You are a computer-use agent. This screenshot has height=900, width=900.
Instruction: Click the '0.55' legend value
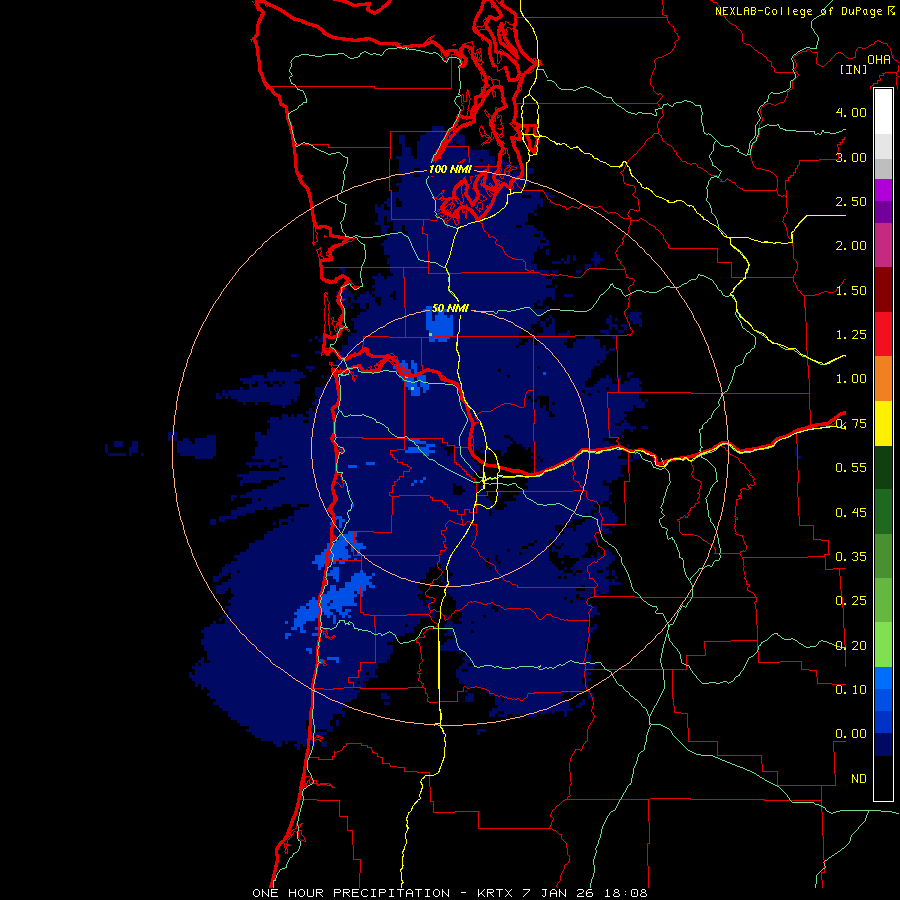(851, 468)
